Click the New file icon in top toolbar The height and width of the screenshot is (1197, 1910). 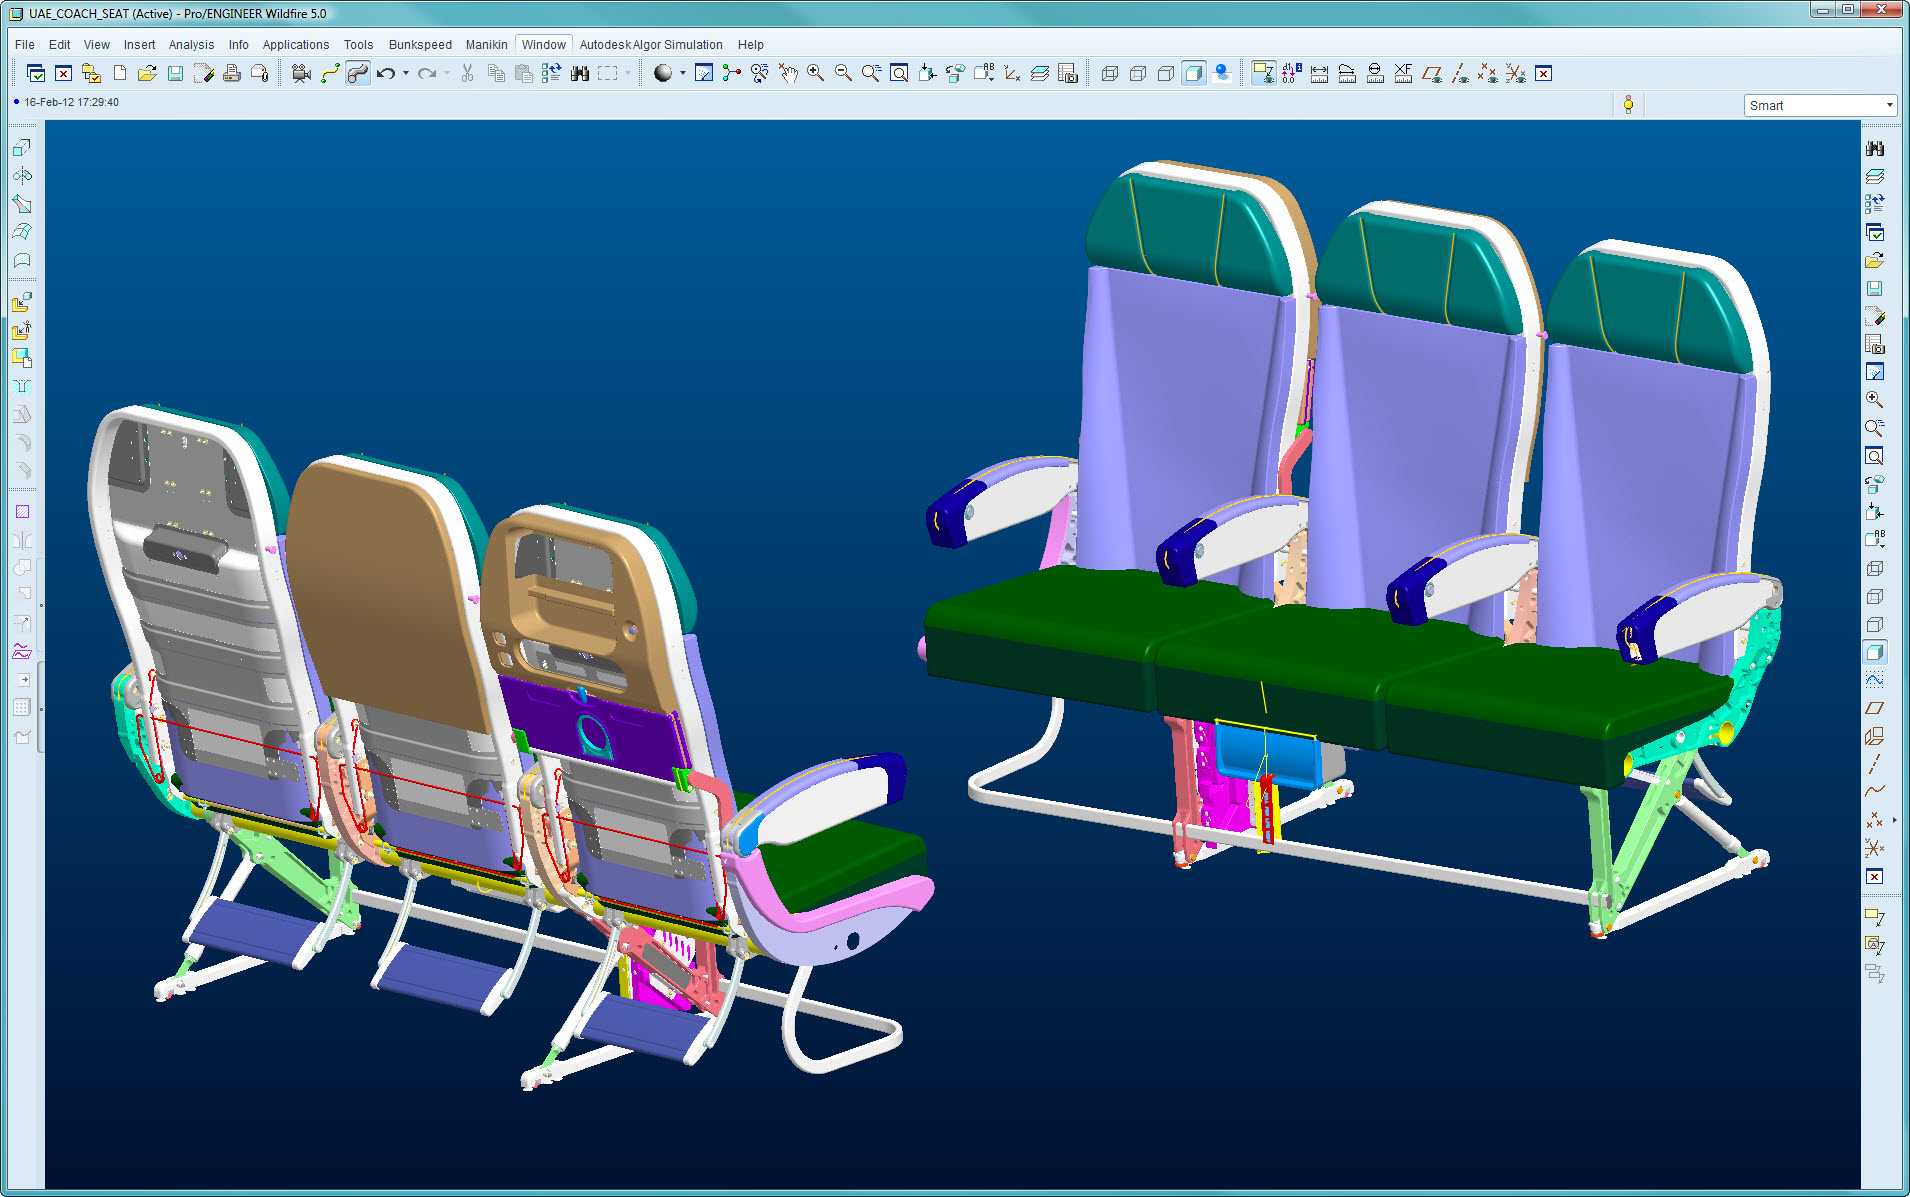point(120,73)
